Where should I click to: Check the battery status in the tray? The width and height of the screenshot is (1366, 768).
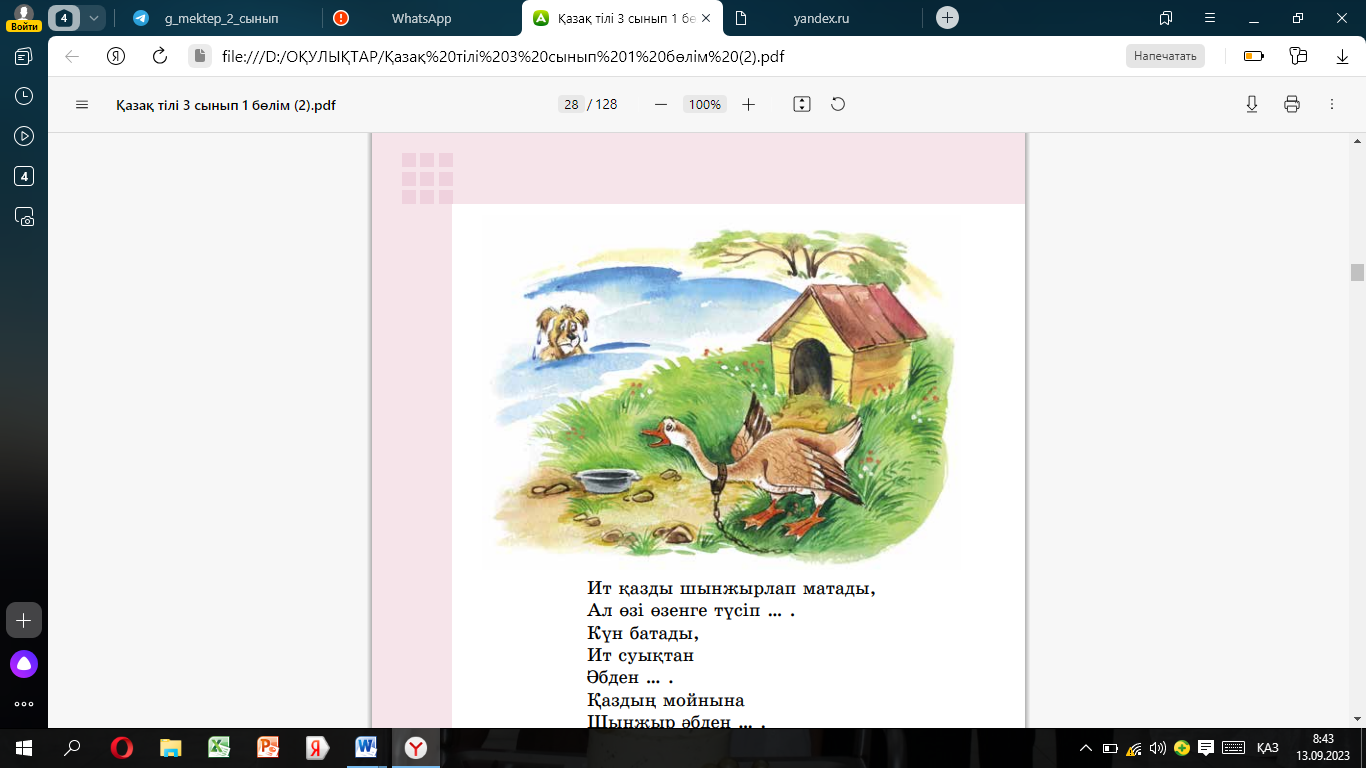coord(1110,748)
